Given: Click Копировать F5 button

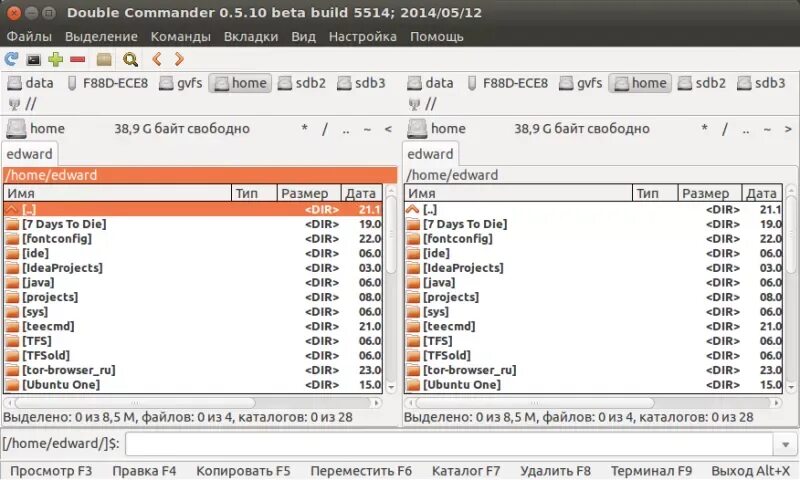Looking at the screenshot, I should (x=243, y=471).
